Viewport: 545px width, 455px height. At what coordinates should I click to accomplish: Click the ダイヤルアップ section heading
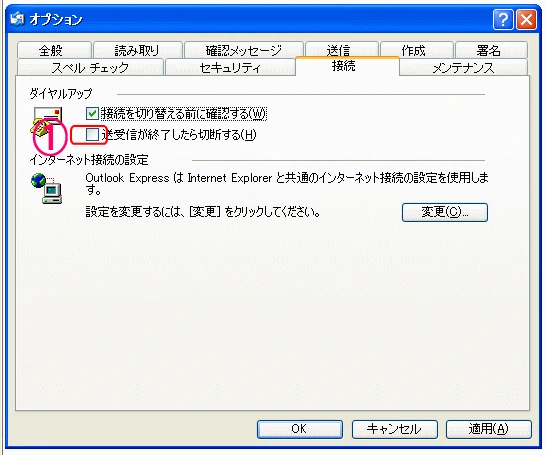point(61,93)
